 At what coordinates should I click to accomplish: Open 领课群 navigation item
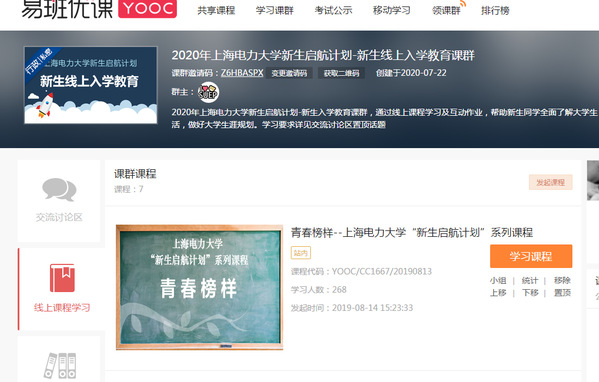[446, 11]
